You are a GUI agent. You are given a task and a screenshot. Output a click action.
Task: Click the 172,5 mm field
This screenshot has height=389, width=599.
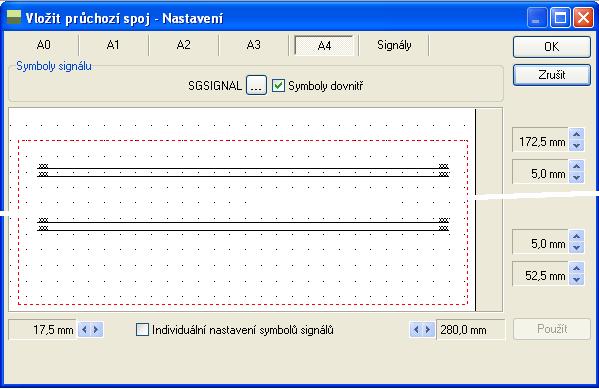pyautogui.click(x=540, y=140)
